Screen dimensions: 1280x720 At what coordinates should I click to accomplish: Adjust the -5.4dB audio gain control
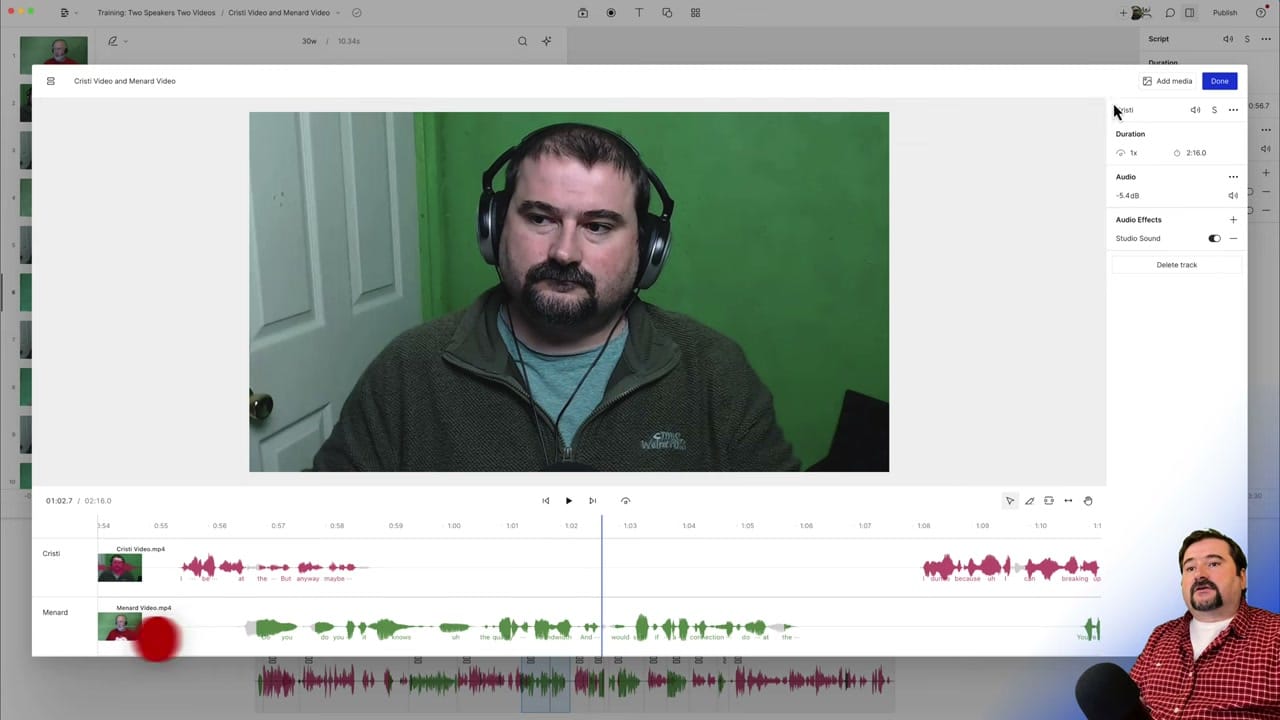[1127, 195]
